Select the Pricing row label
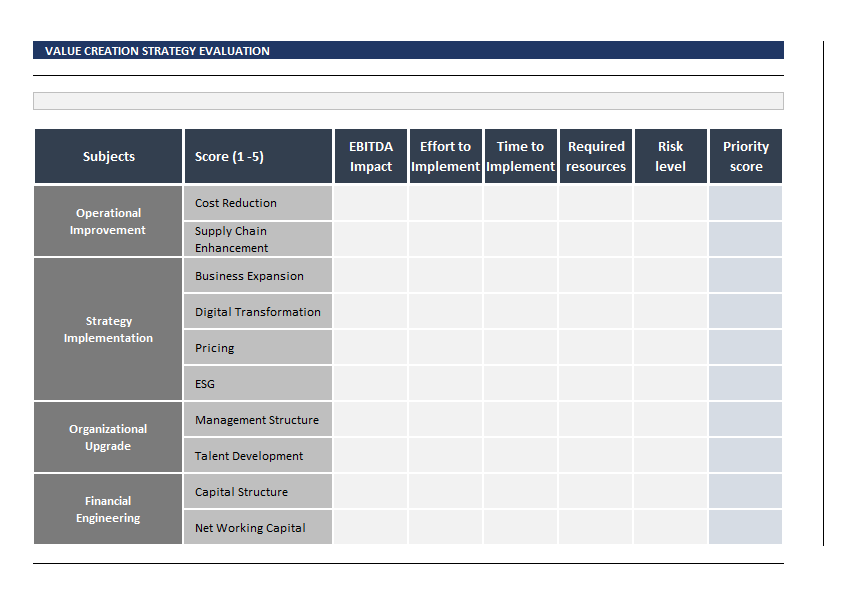The image size is (860, 600). [x=258, y=347]
